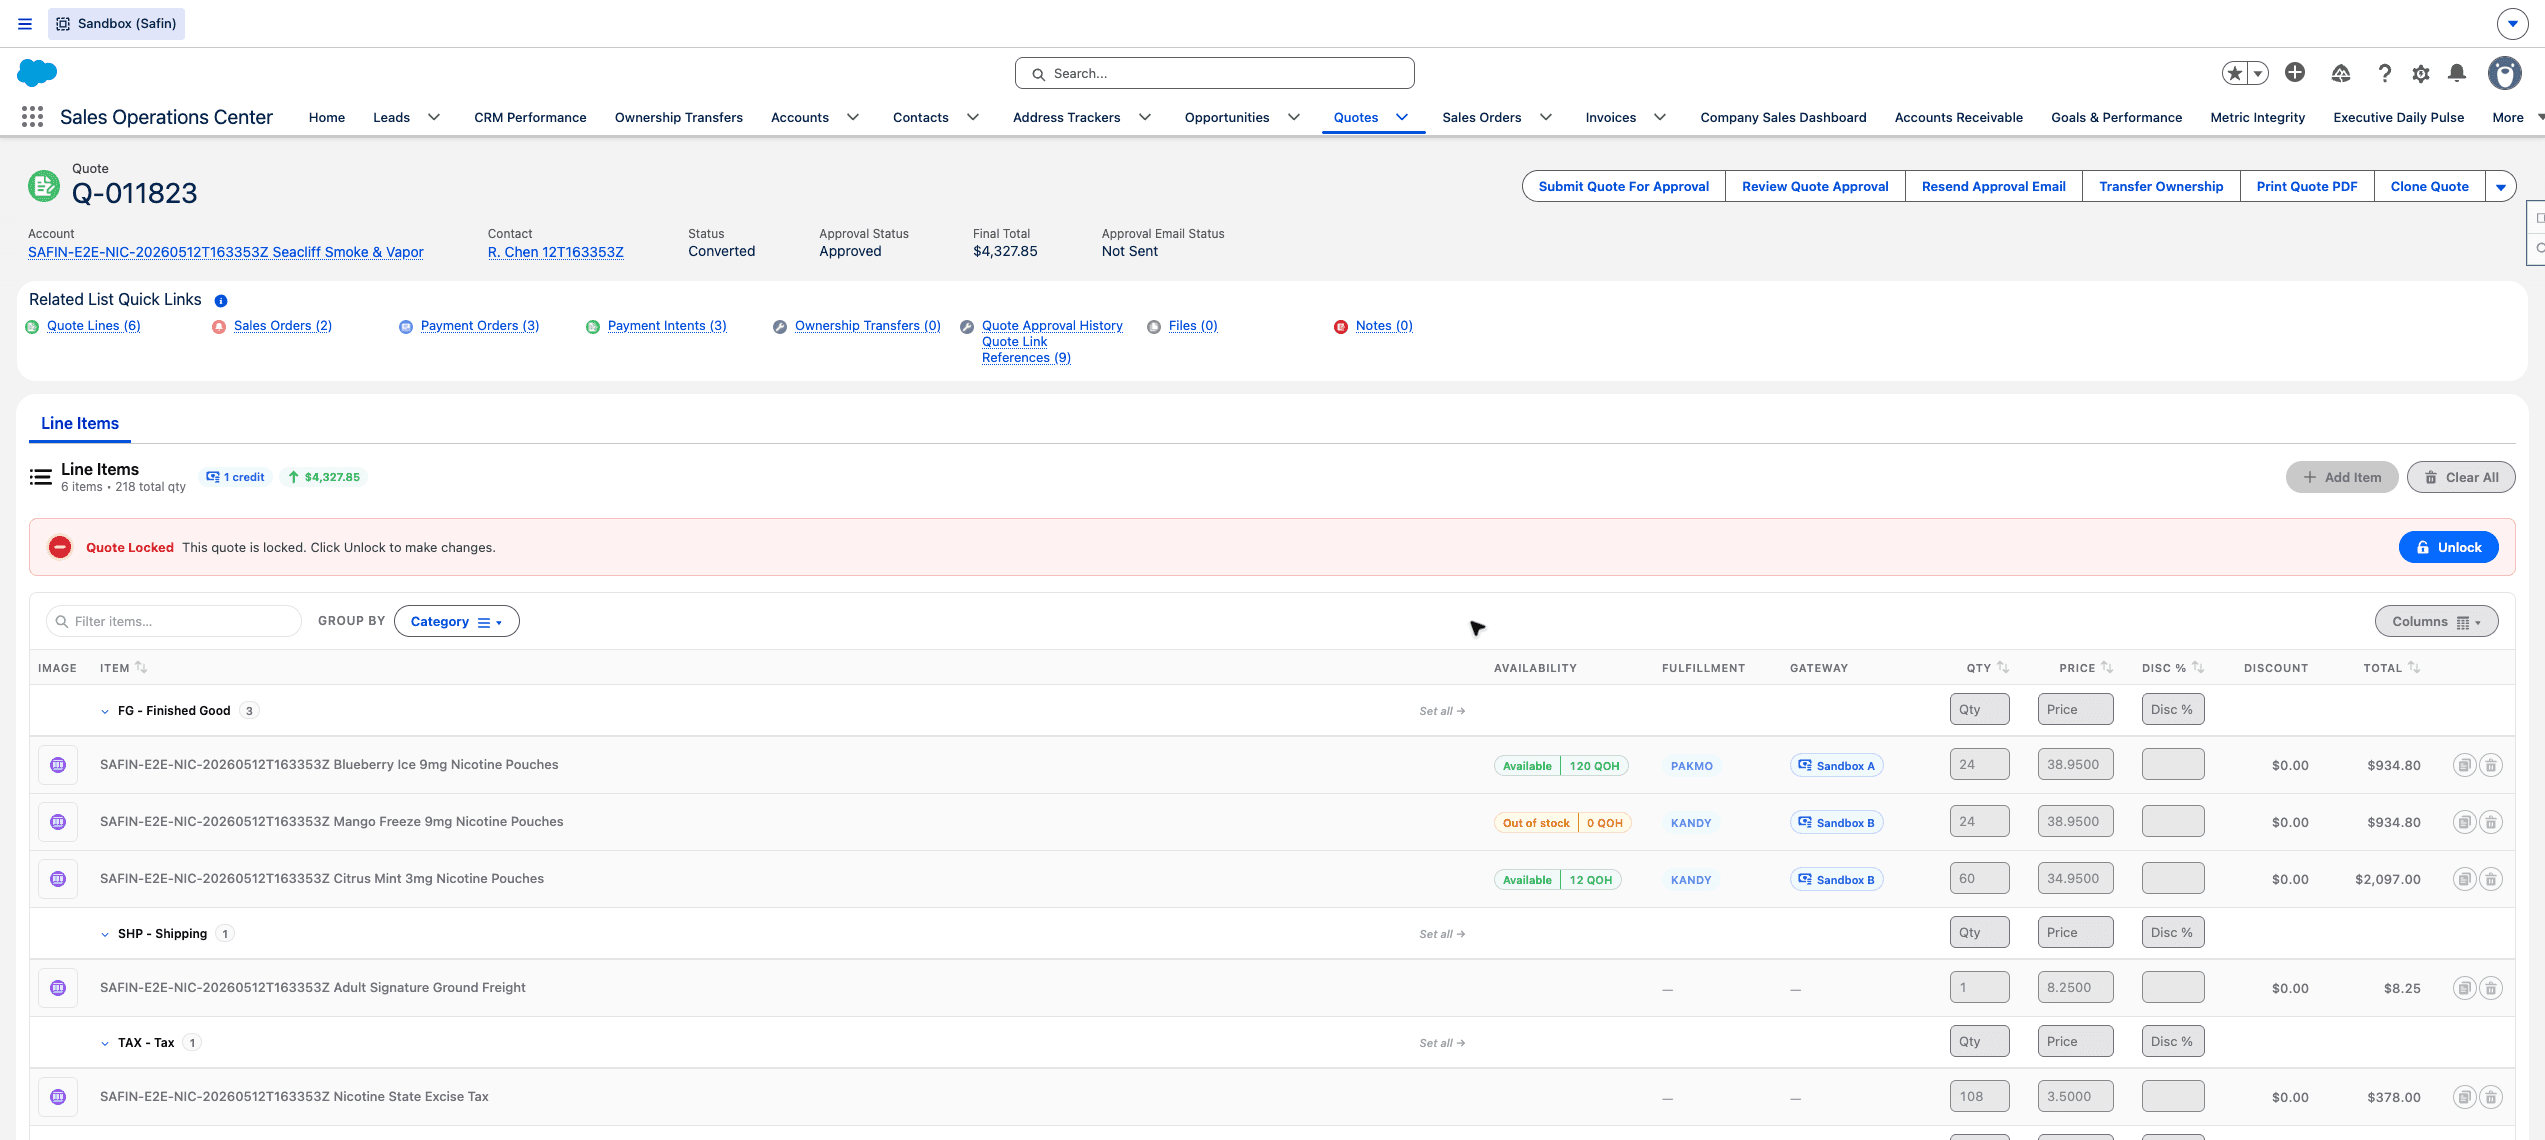
Task: Click the green Quote record icon
Action: pyautogui.click(x=44, y=186)
